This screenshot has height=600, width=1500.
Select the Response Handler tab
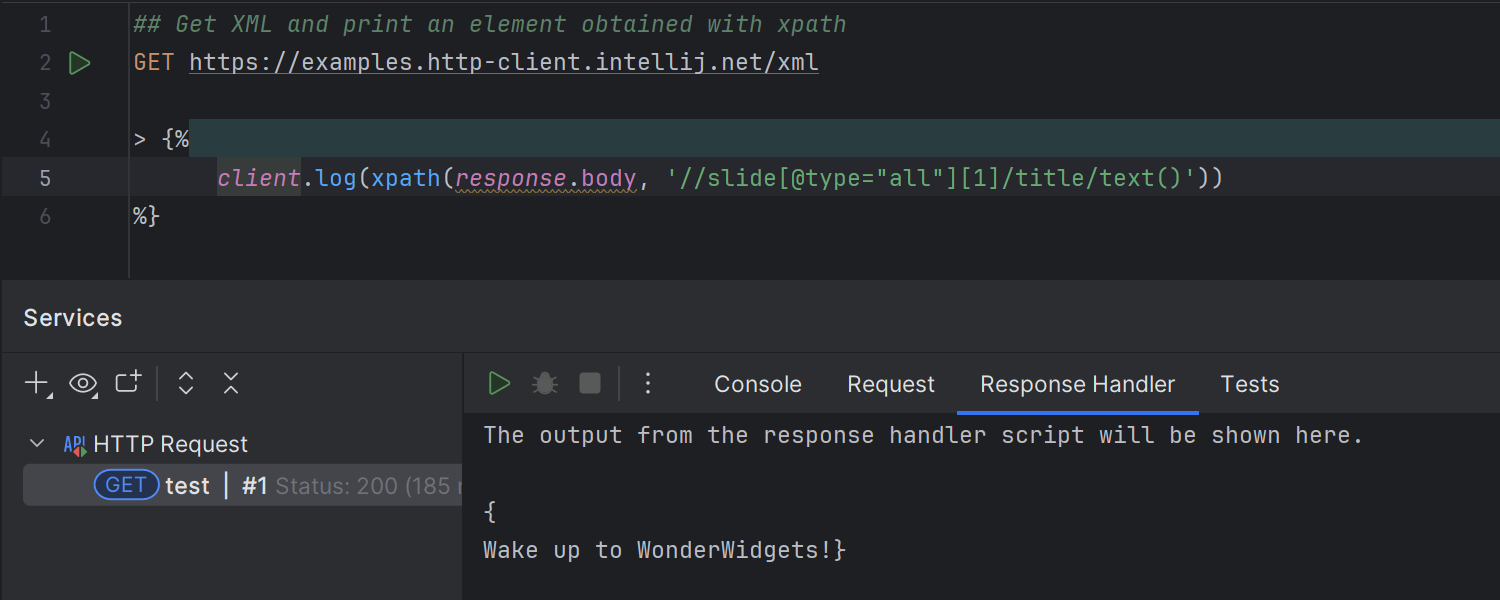pyautogui.click(x=1078, y=384)
